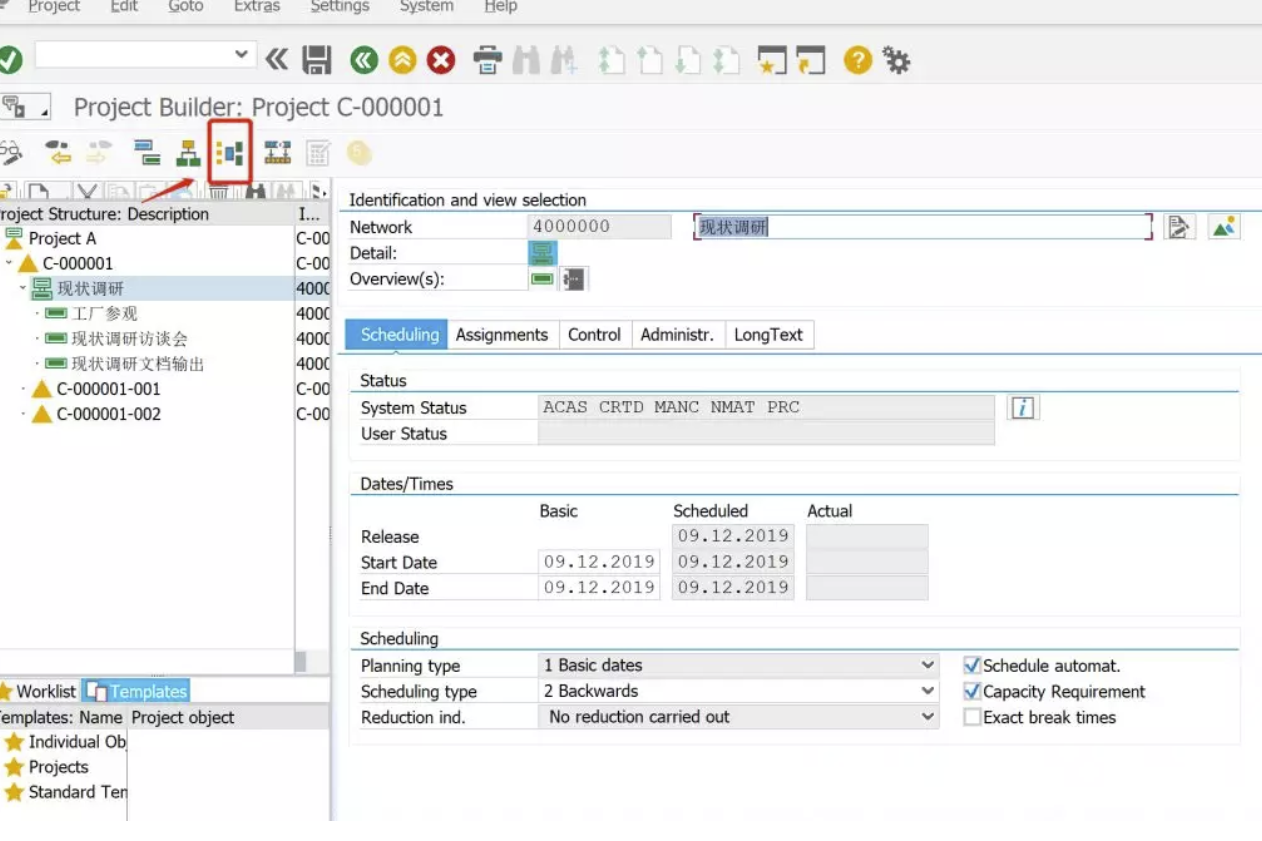1262x841 pixels.
Task: Click the Generate Shortcut icon
Action: [x=810, y=60]
